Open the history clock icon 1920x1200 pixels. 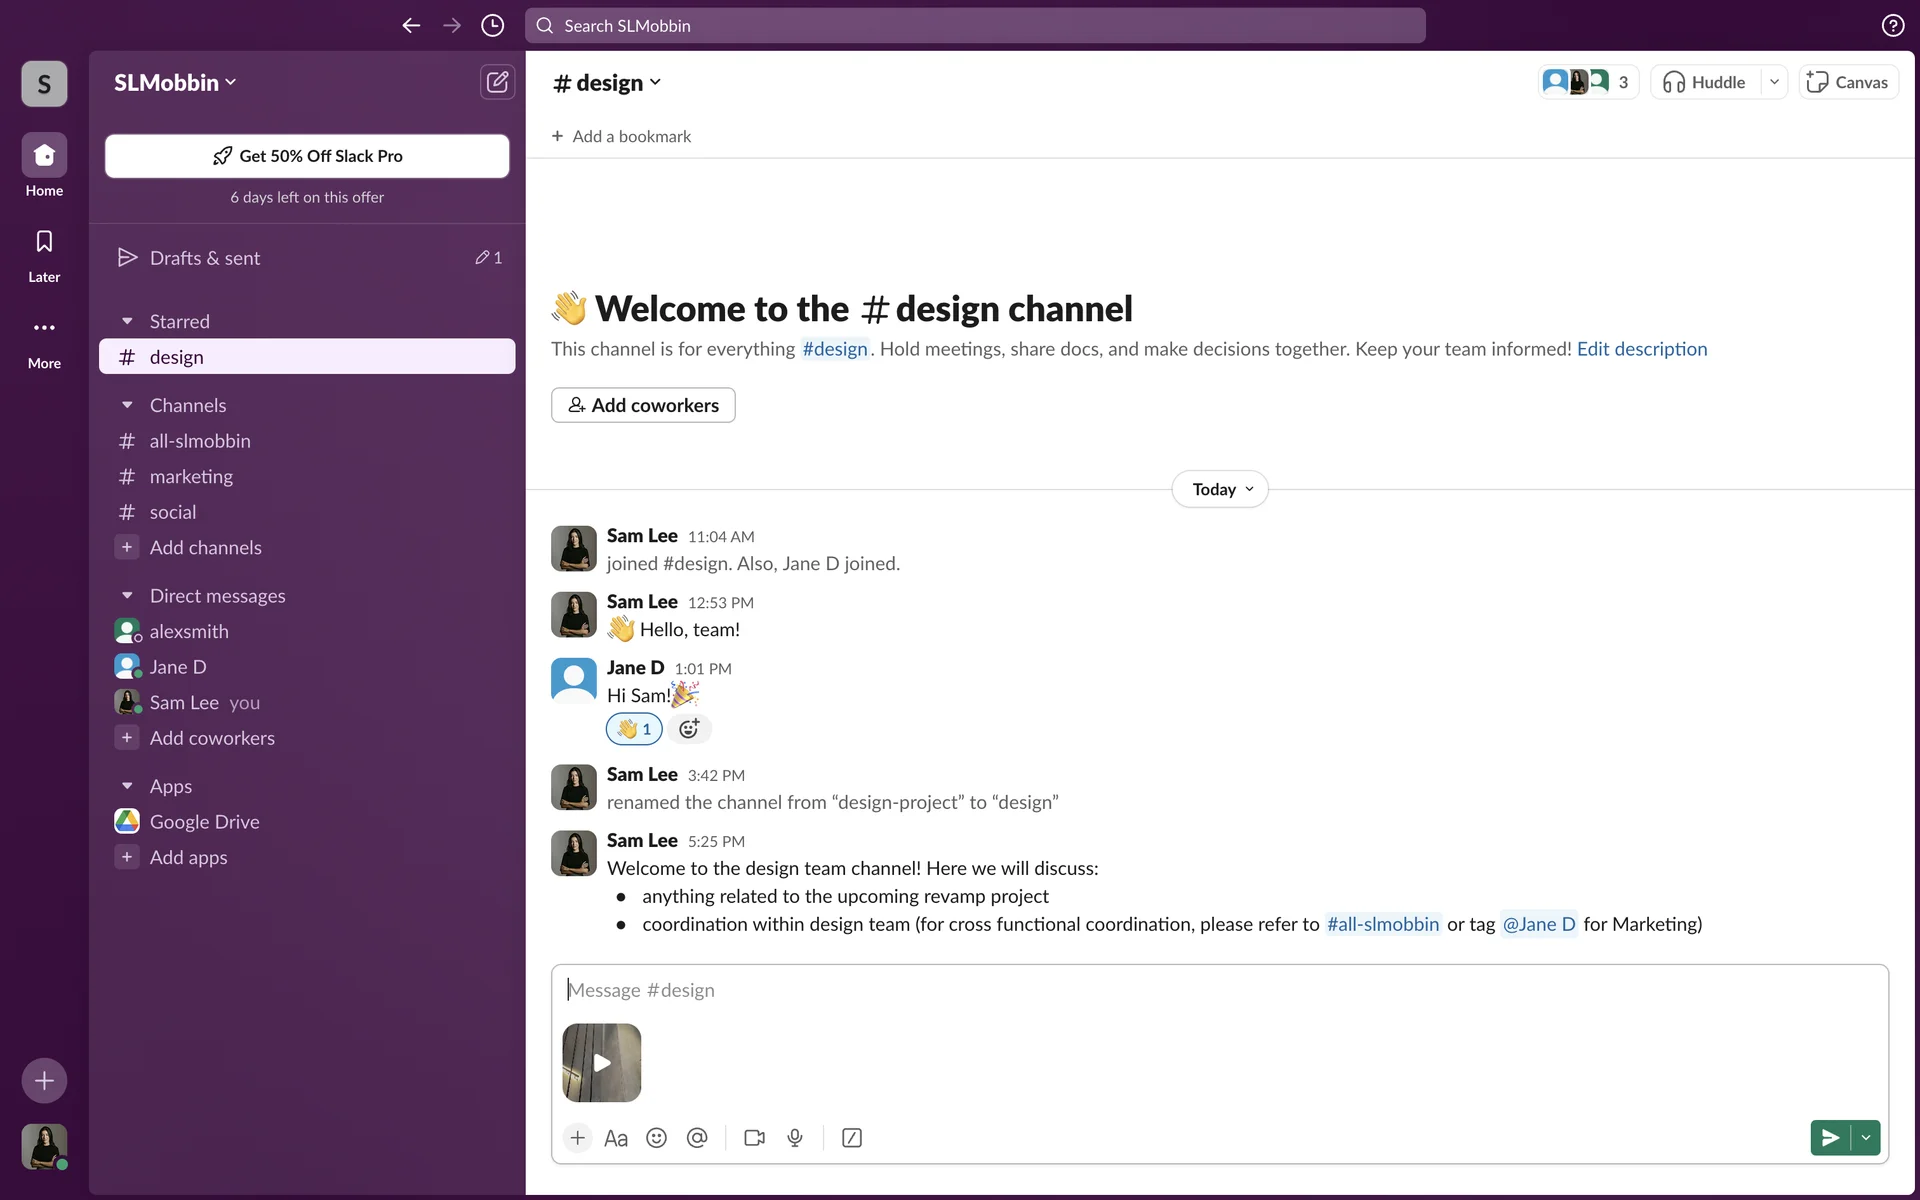(492, 26)
